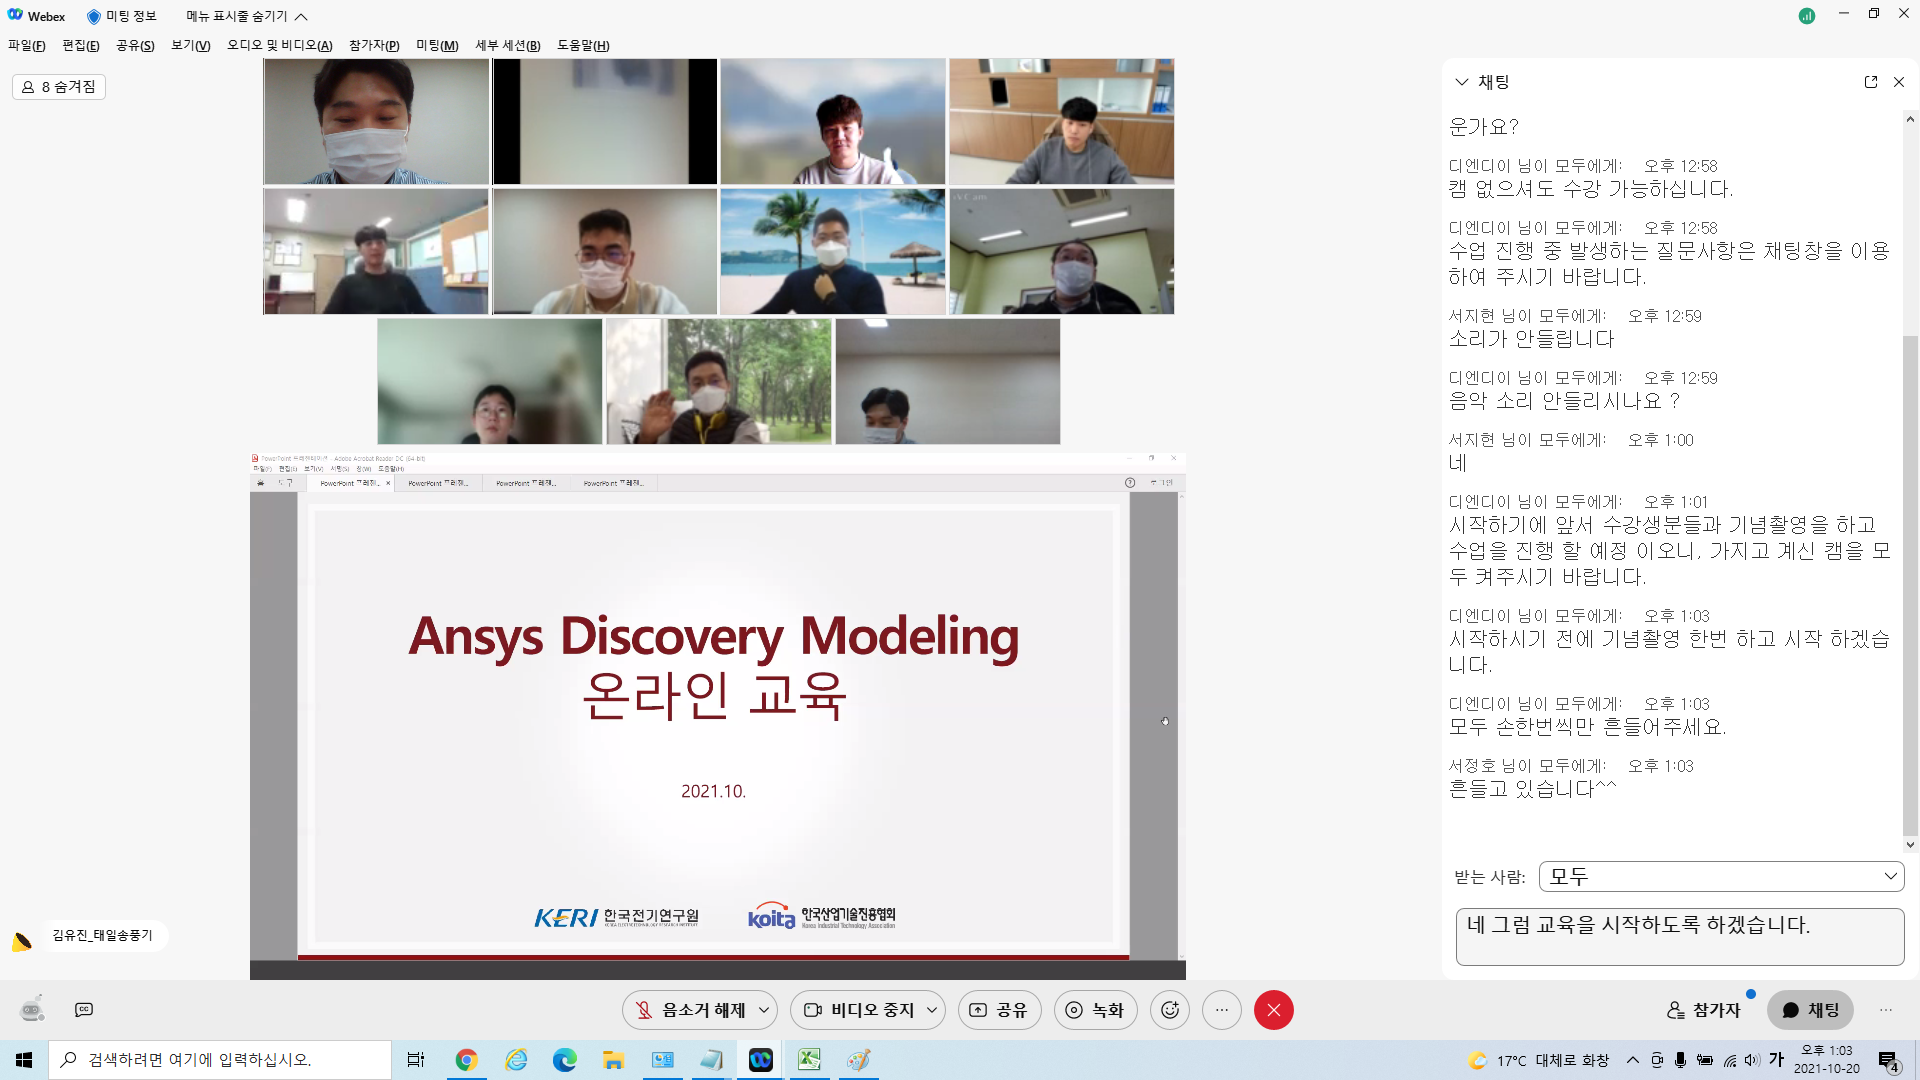Open the reactions smiley icon
Viewport: 1920px width, 1080px height.
point(1170,1010)
